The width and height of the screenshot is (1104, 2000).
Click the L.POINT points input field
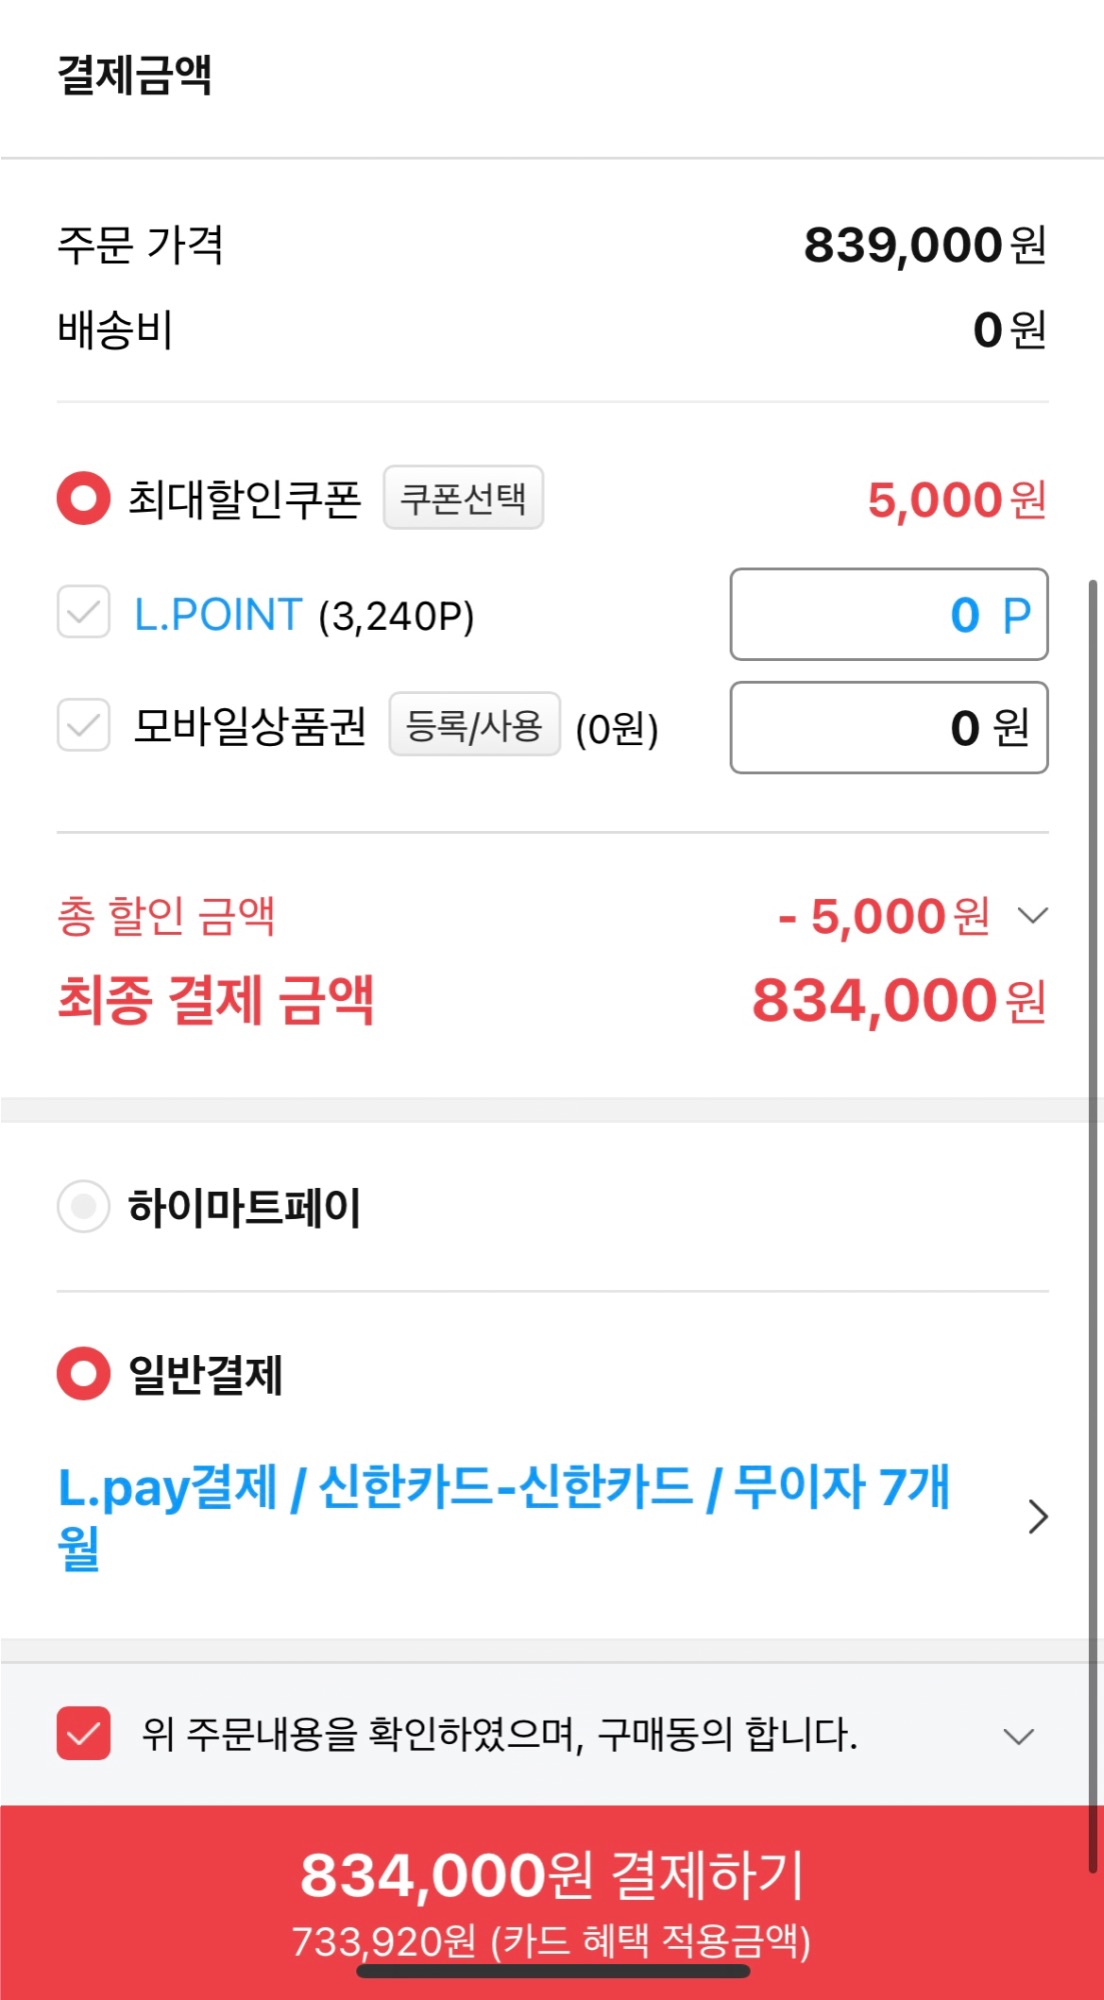[x=888, y=614]
